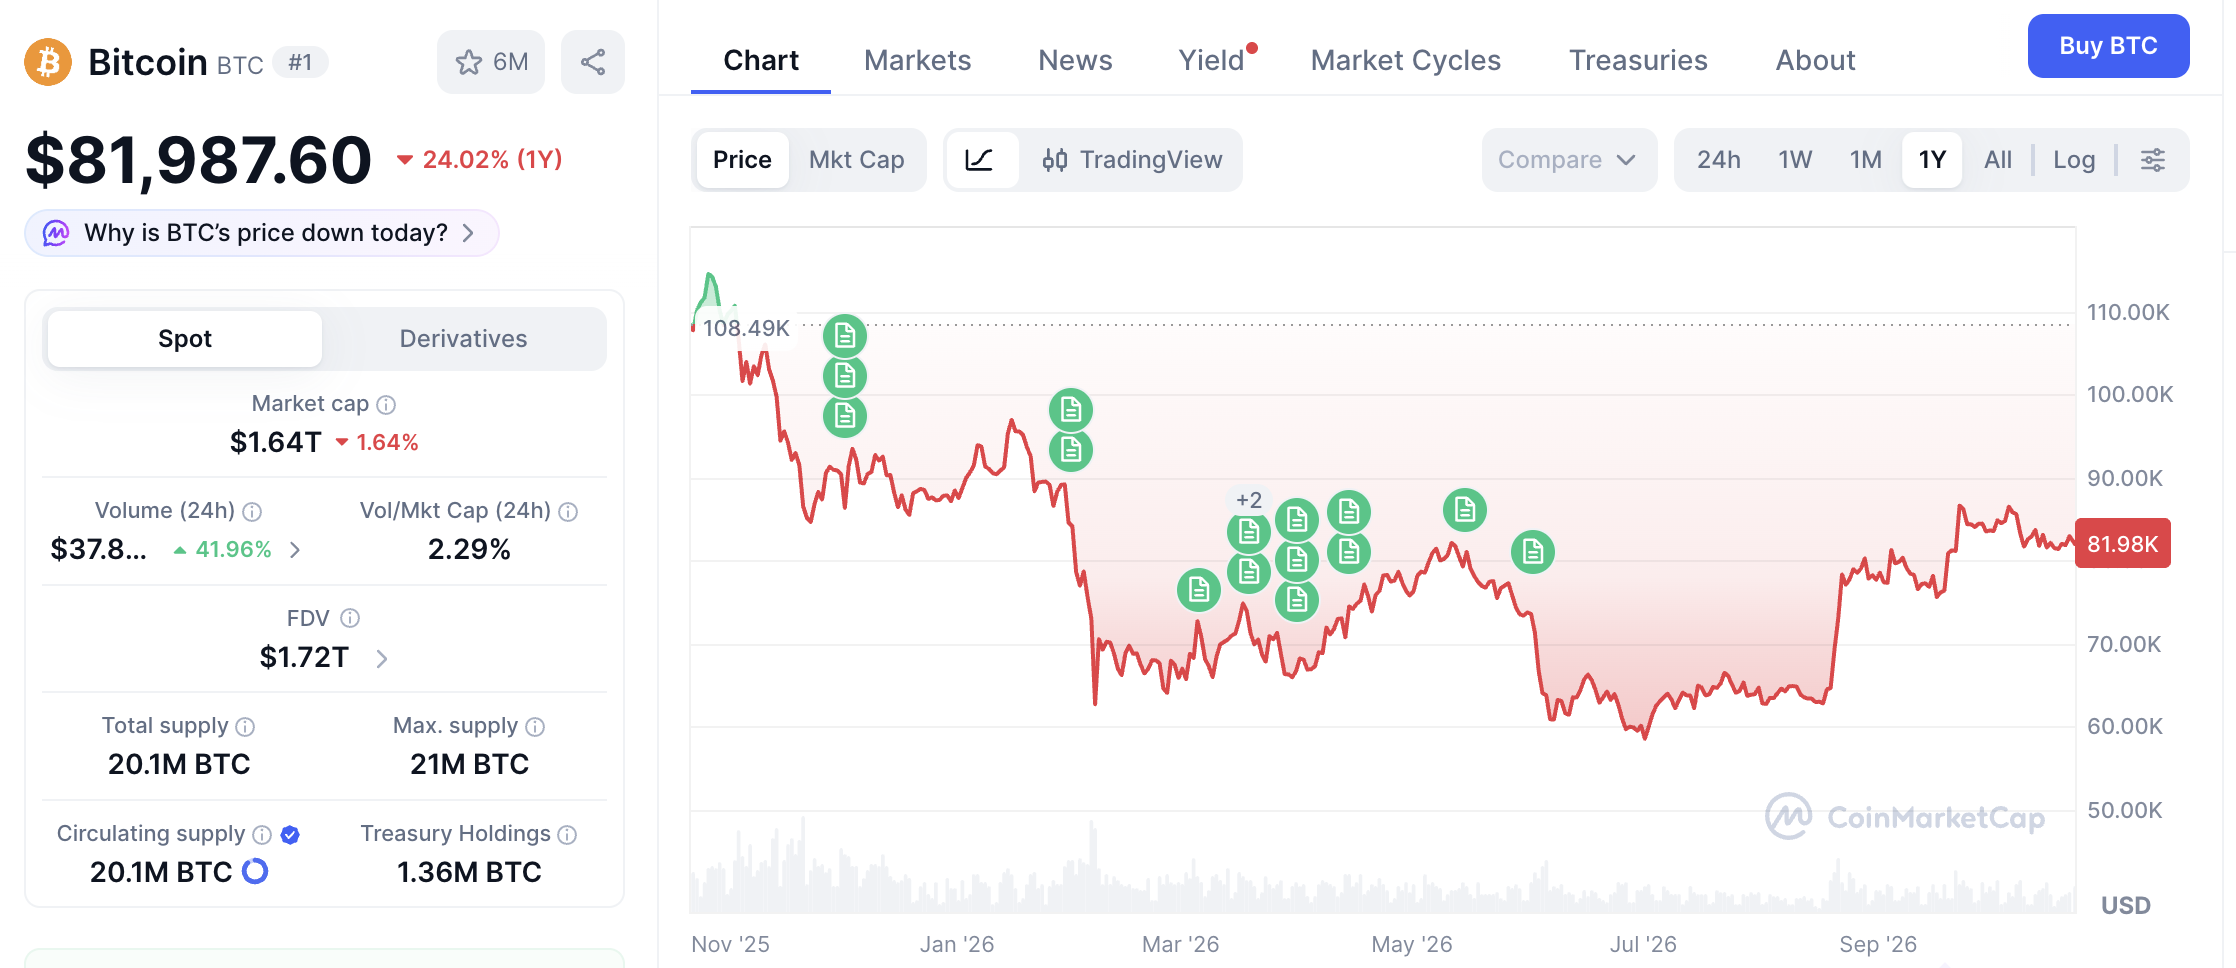Viewport: 2236px width, 968px height.
Task: Click the 81.98K current price label
Action: click(2123, 544)
